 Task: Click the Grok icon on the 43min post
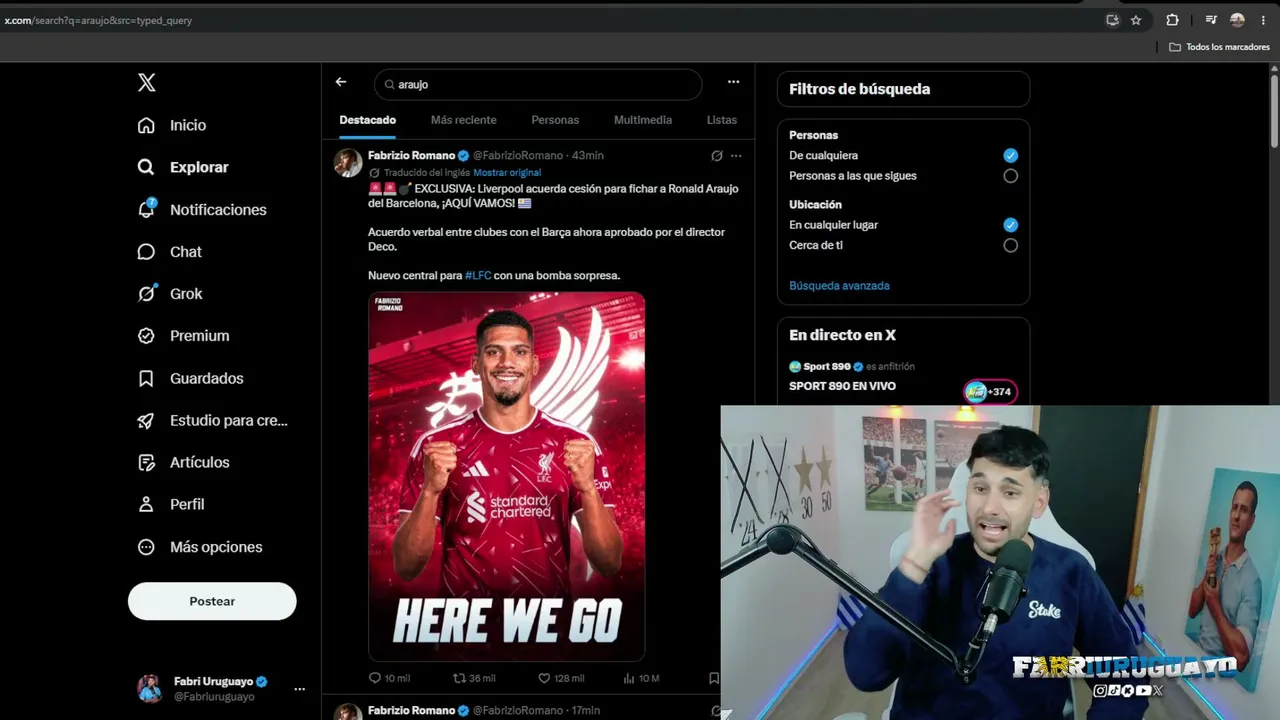[717, 156]
